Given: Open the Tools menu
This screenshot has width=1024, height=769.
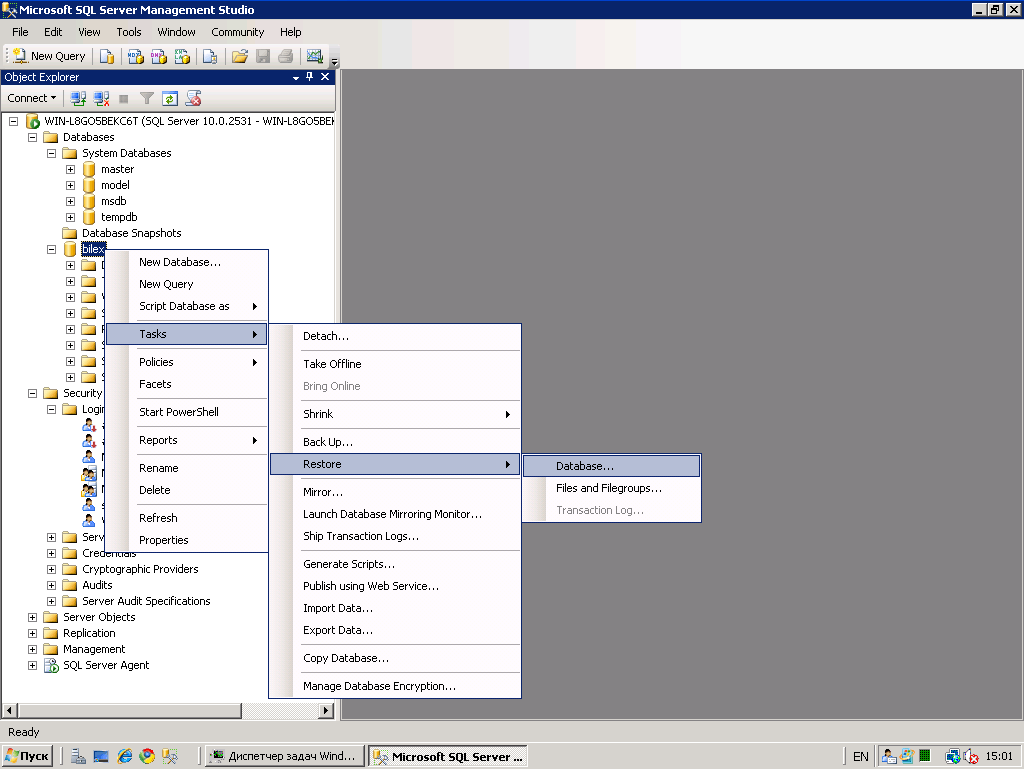Looking at the screenshot, I should pyautogui.click(x=129, y=32).
